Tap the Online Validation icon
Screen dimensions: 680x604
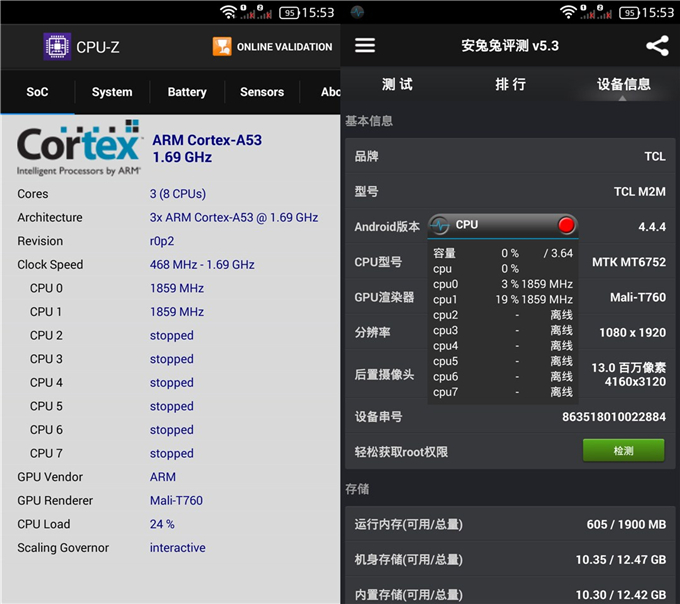point(222,47)
